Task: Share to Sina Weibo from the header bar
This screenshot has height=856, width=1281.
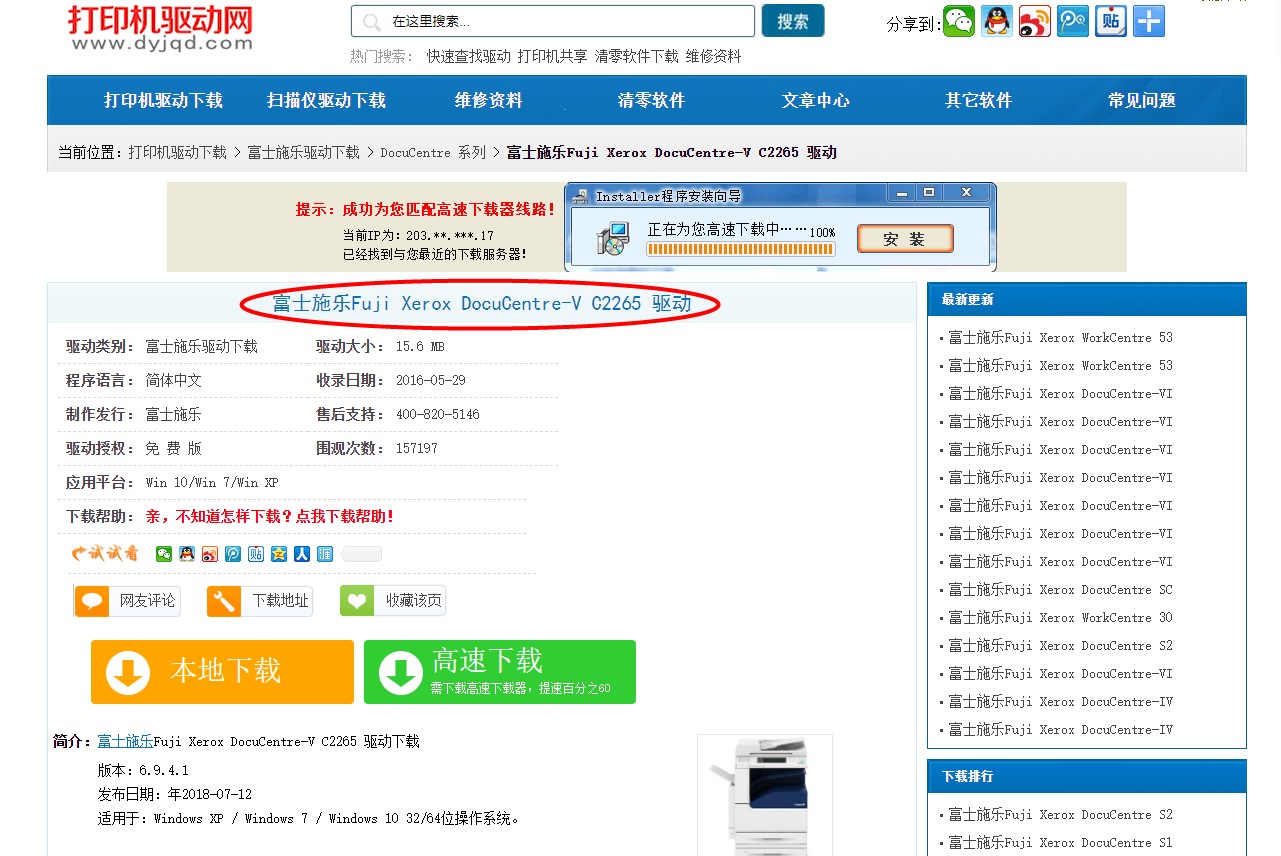Action: tap(1035, 21)
